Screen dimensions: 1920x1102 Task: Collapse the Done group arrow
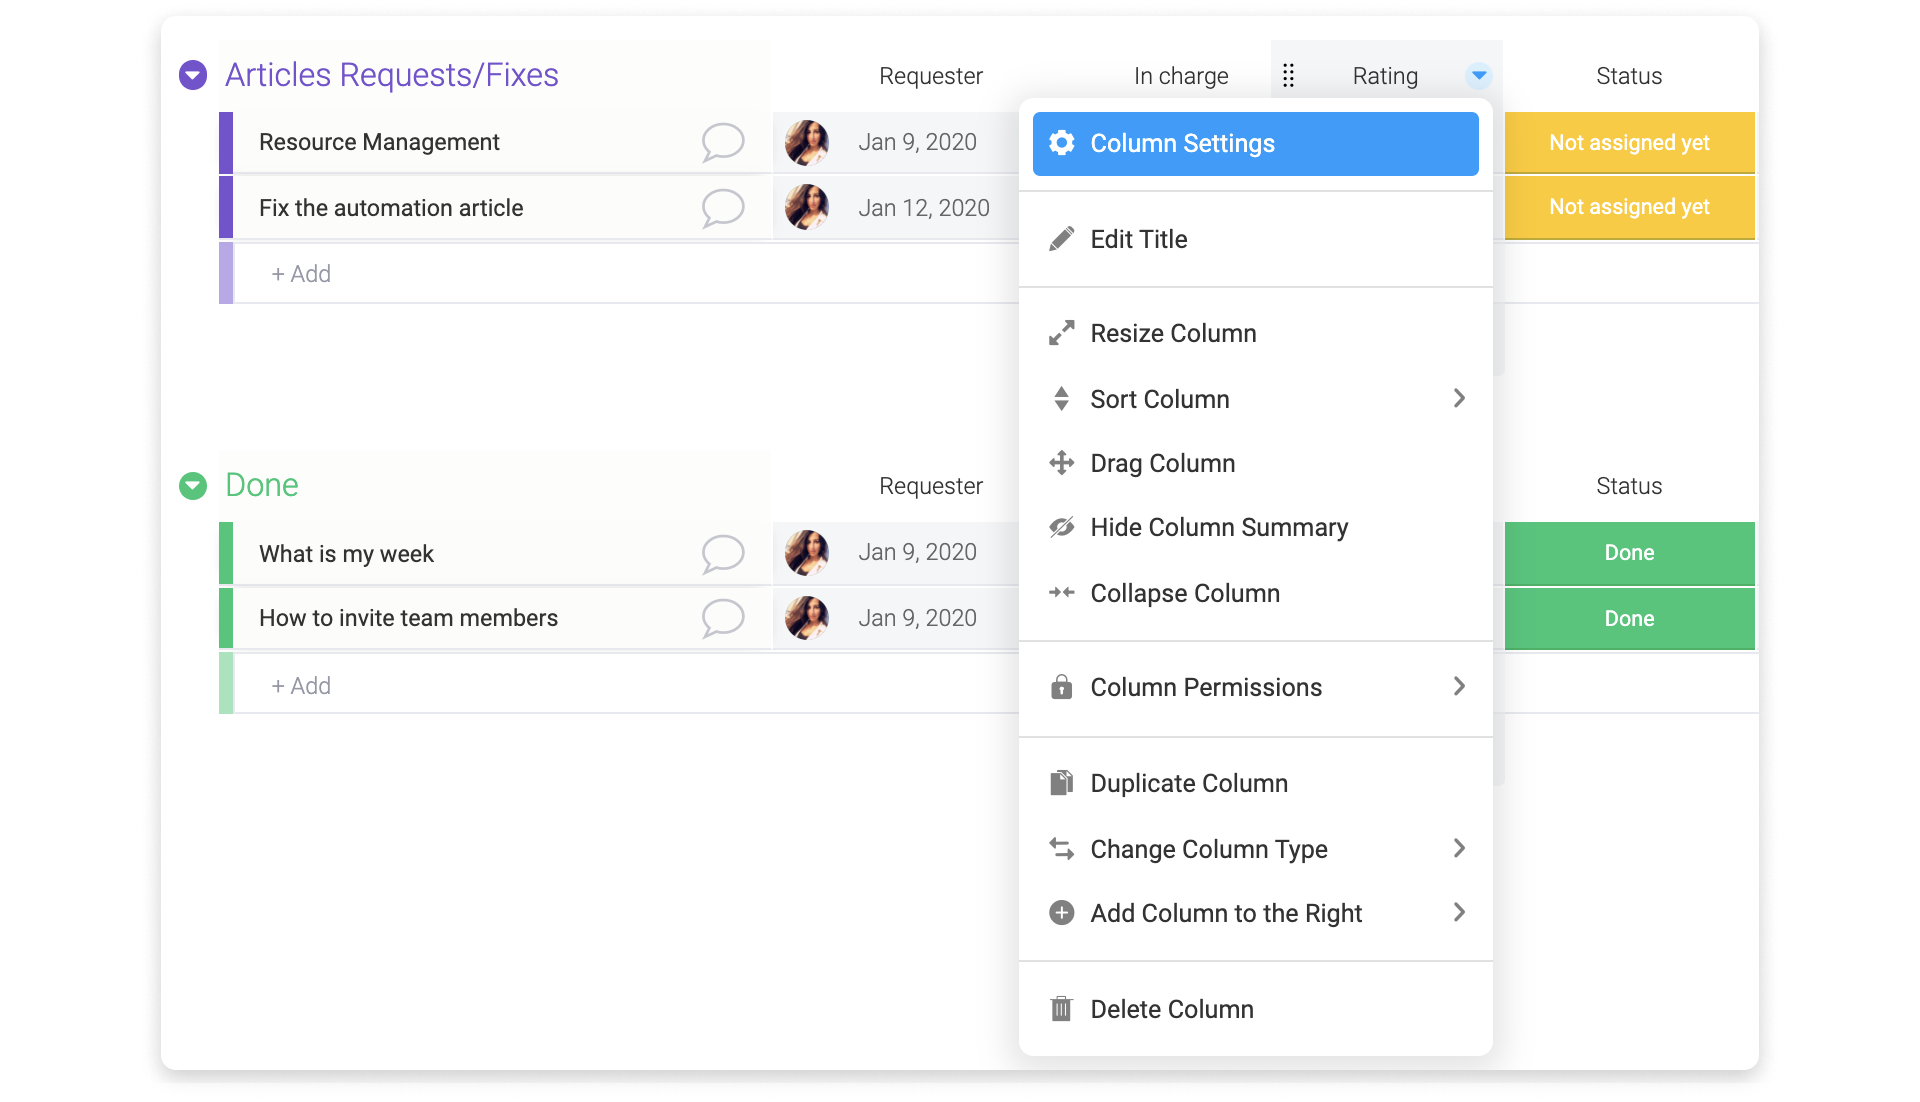[193, 485]
